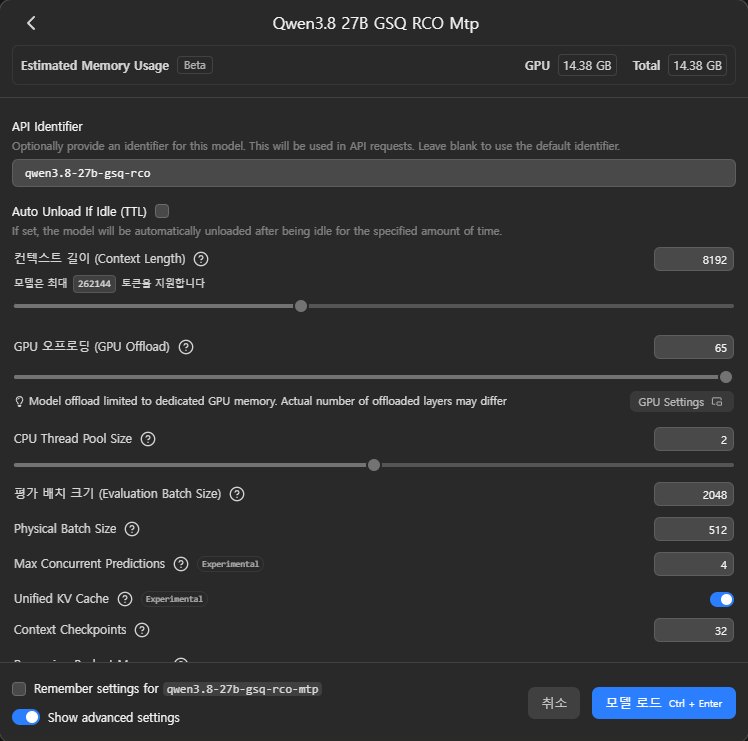Click Experimental tag beside Max Concurrent Predictions
748x741 pixels.
[230, 564]
